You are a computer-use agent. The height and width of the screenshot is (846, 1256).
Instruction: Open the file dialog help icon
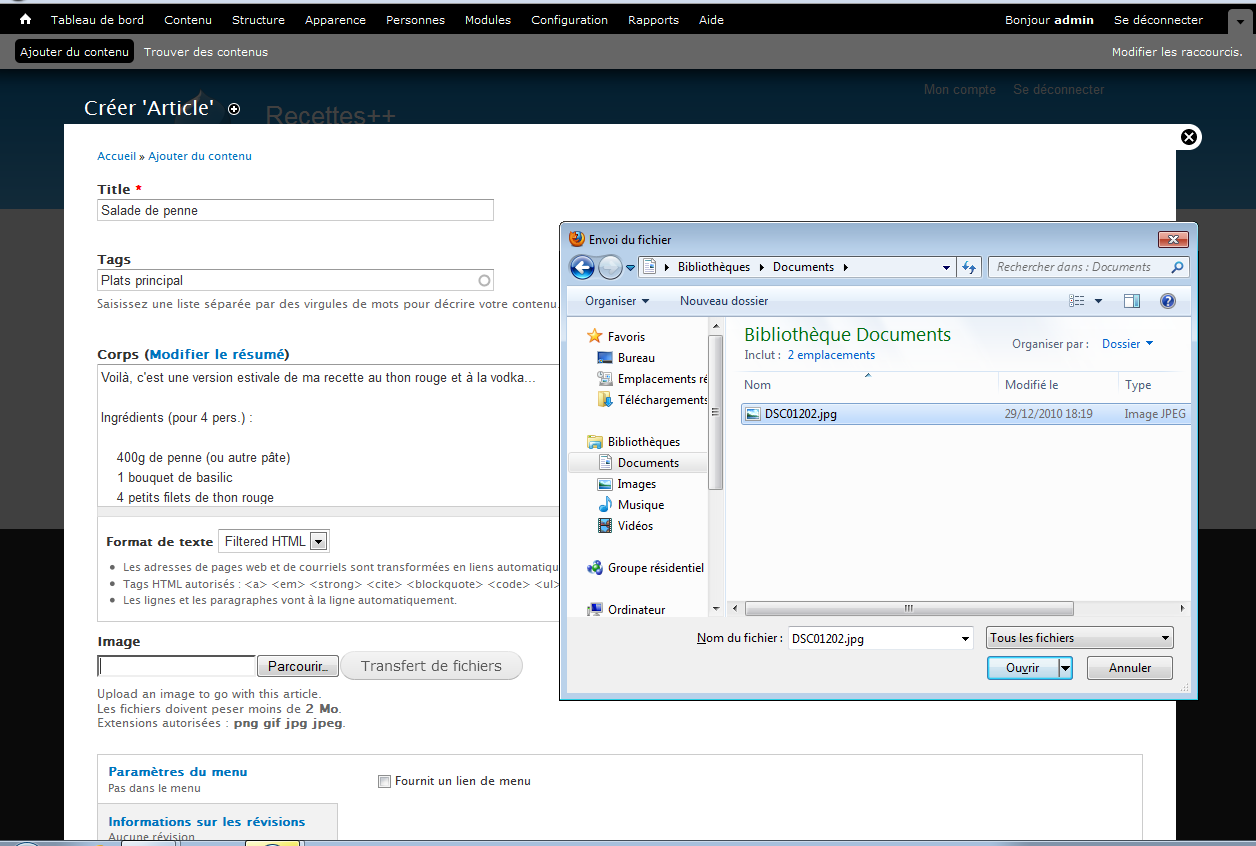[1167, 301]
